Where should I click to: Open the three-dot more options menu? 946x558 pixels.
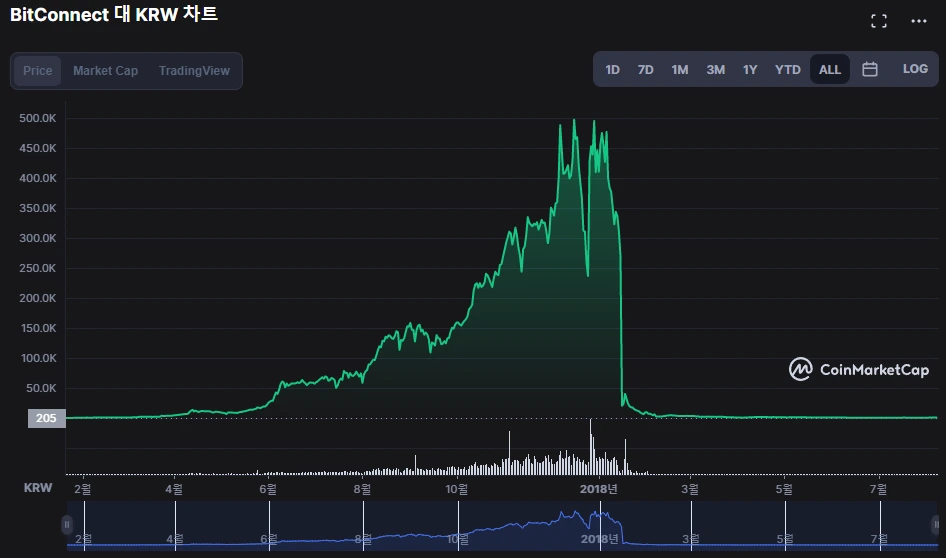pyautogui.click(x=918, y=21)
